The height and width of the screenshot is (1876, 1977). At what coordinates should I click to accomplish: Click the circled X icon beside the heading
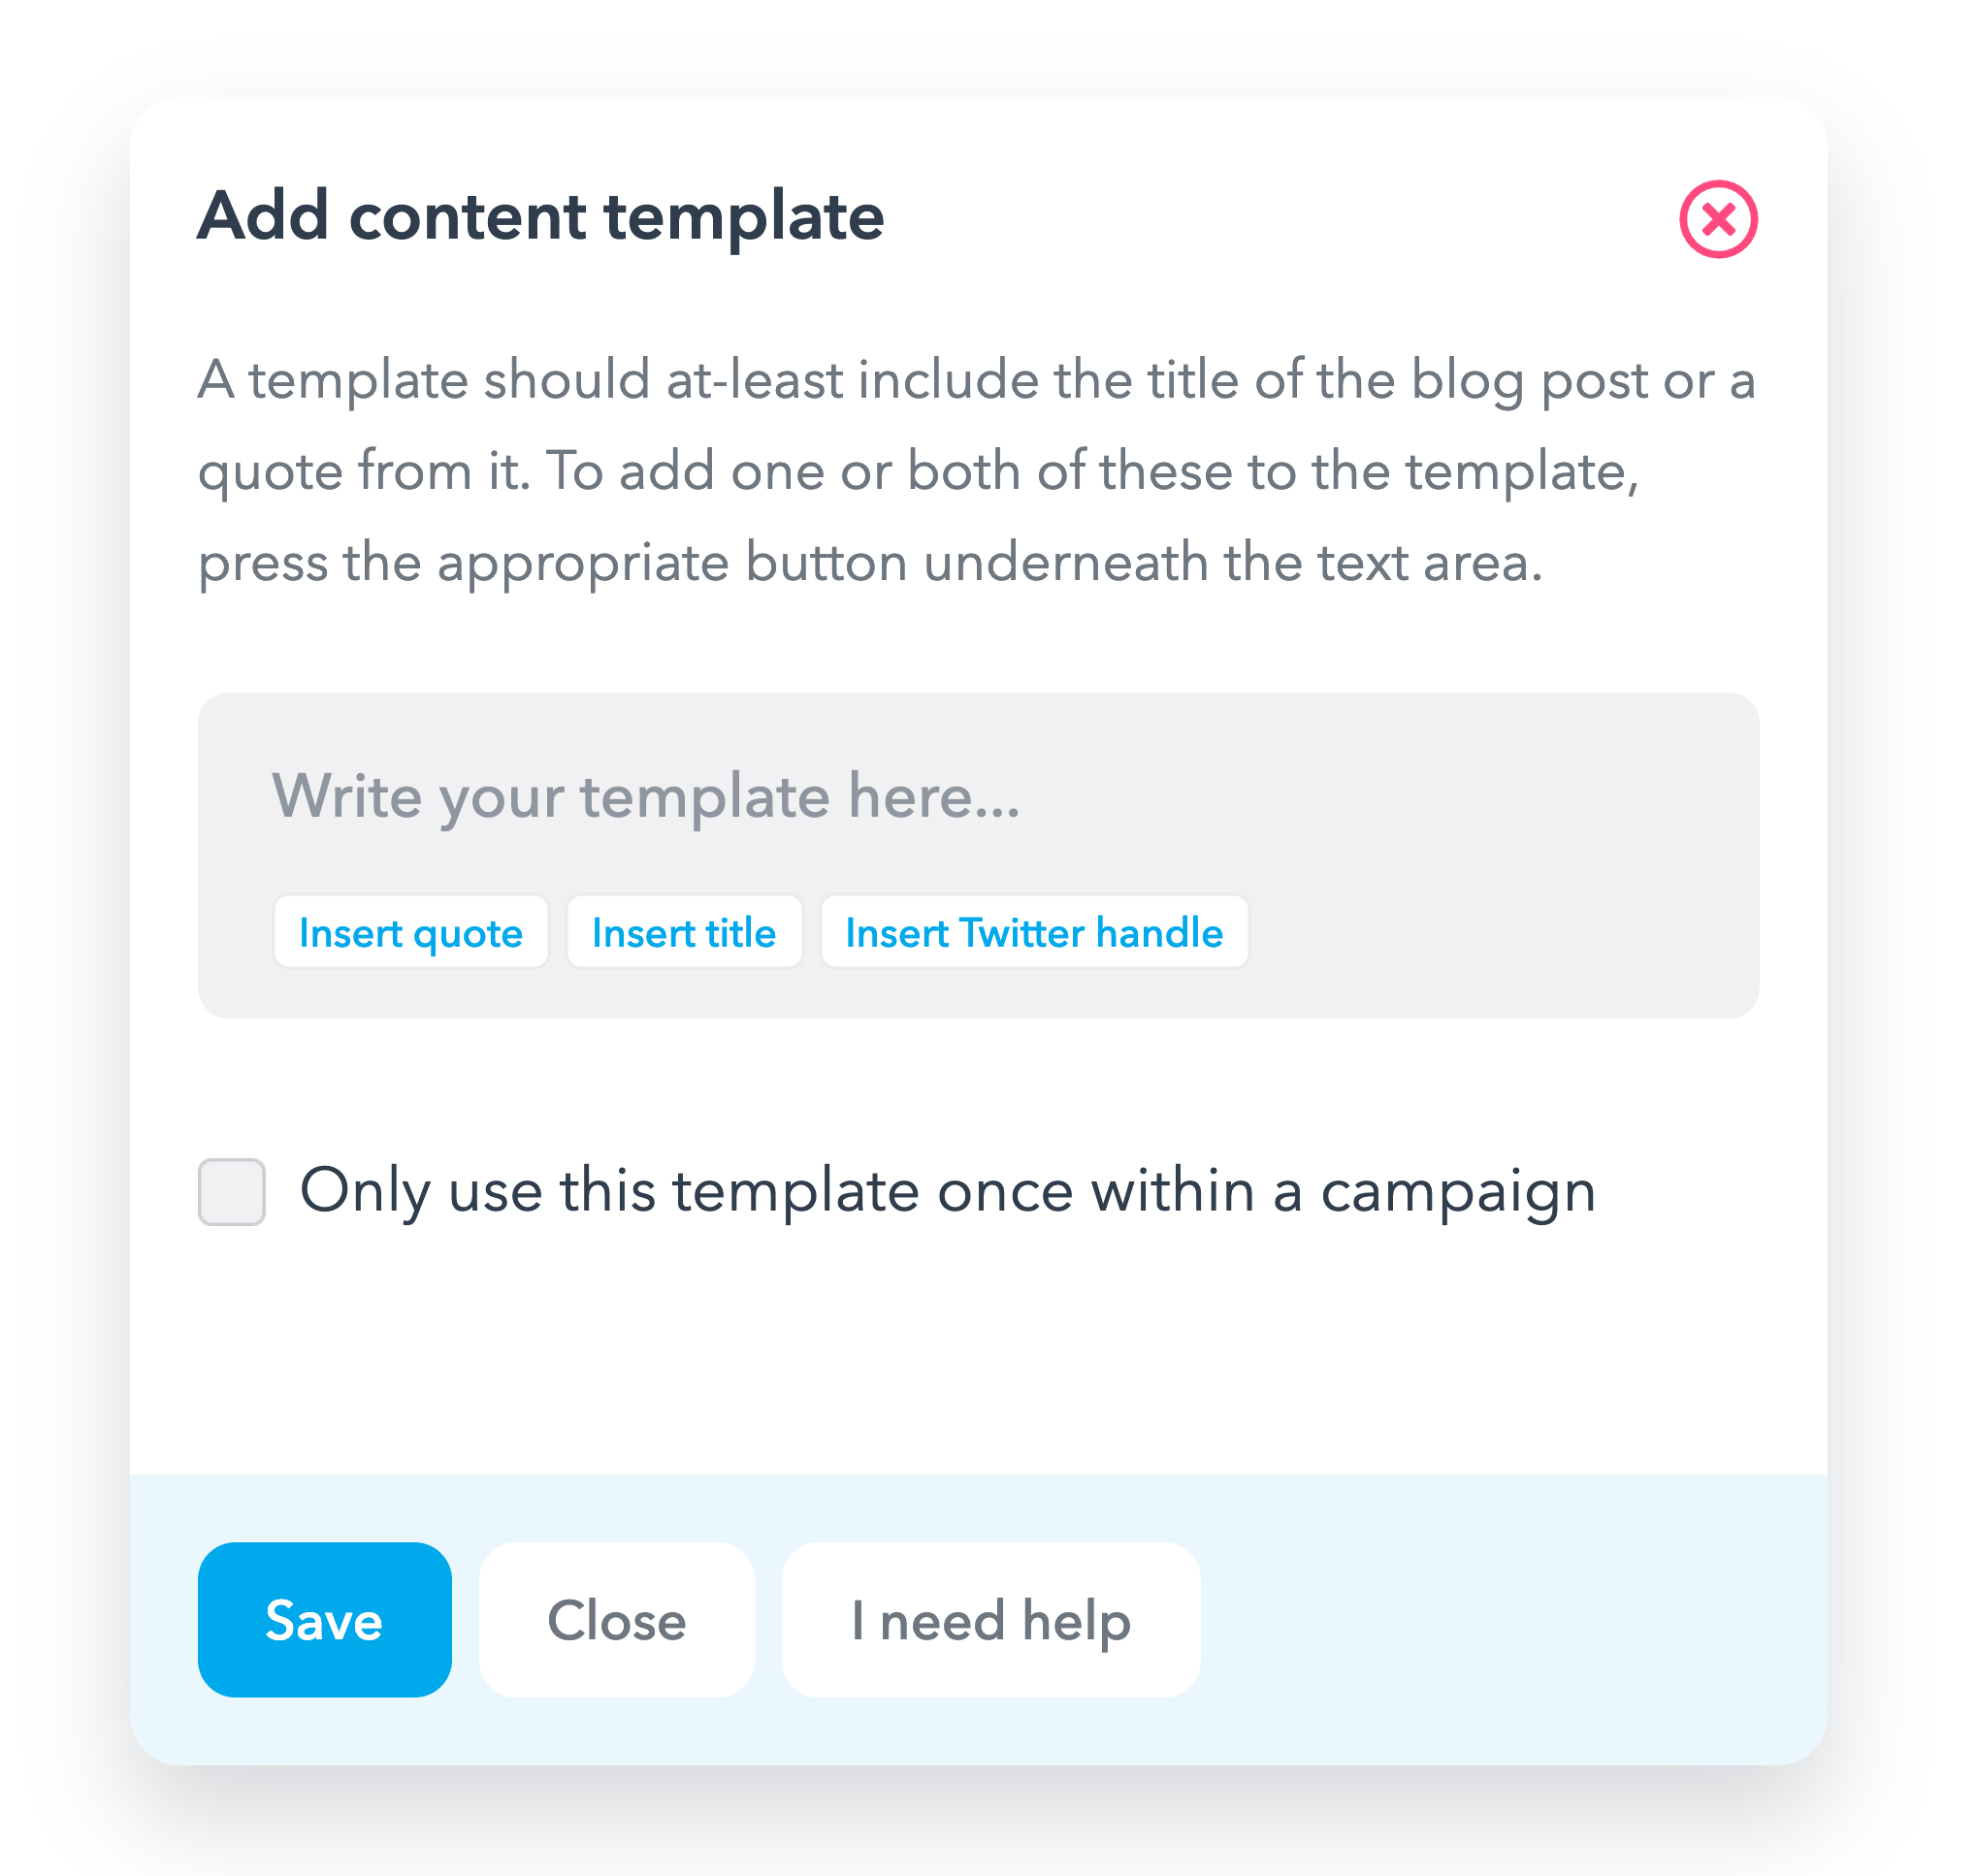pyautogui.click(x=1718, y=219)
